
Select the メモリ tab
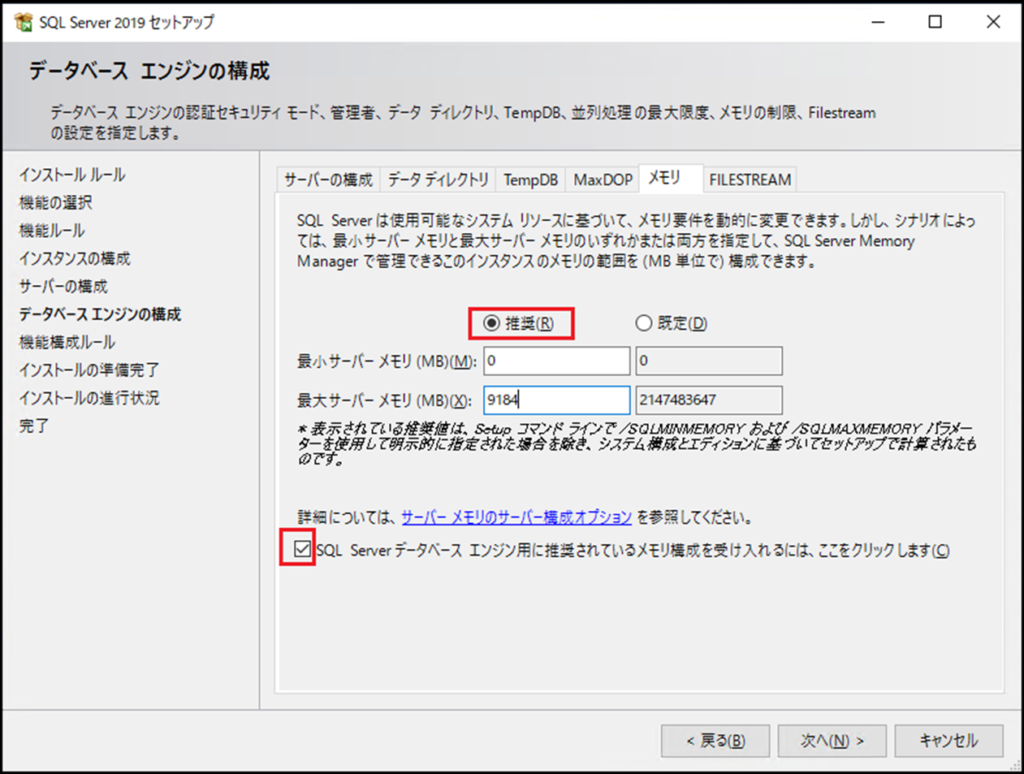(671, 178)
